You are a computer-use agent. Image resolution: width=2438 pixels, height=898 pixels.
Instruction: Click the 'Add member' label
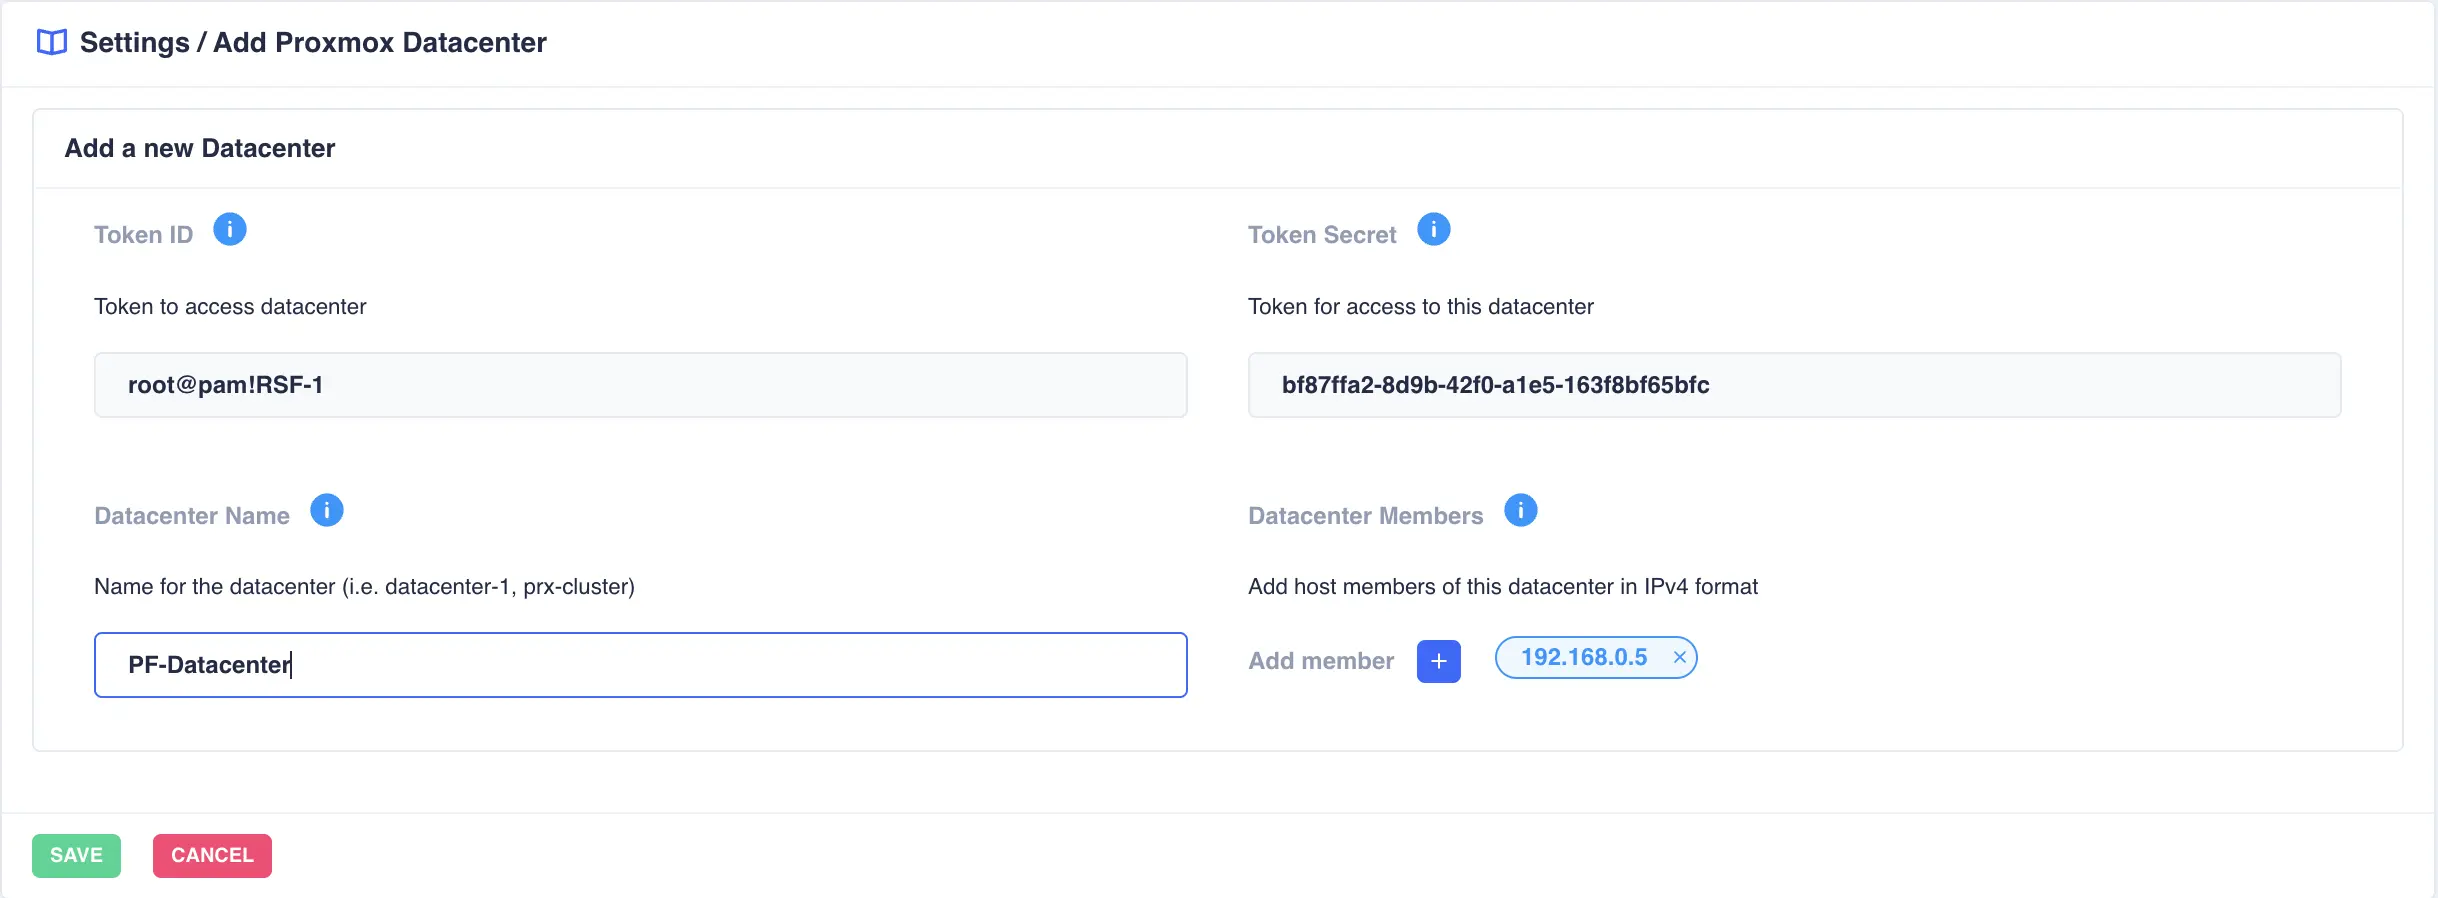click(1321, 661)
